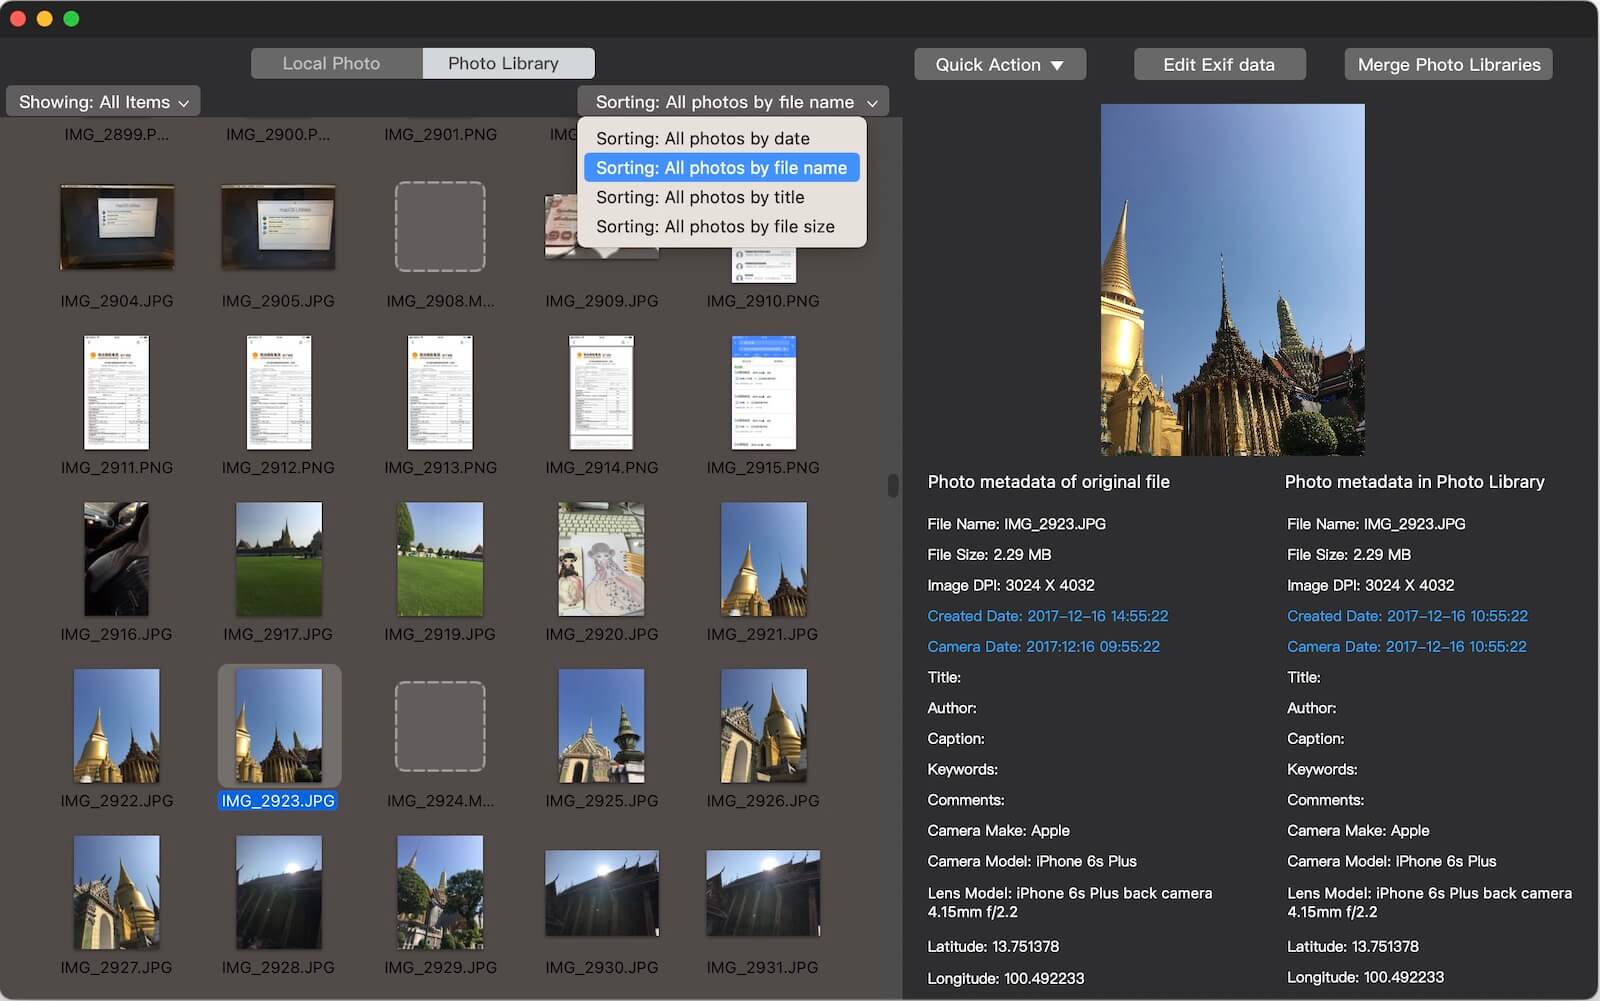This screenshot has width=1600, height=1001.
Task: Select the IMG_2915.PNG screenshot thumbnail
Action: pyautogui.click(x=763, y=392)
